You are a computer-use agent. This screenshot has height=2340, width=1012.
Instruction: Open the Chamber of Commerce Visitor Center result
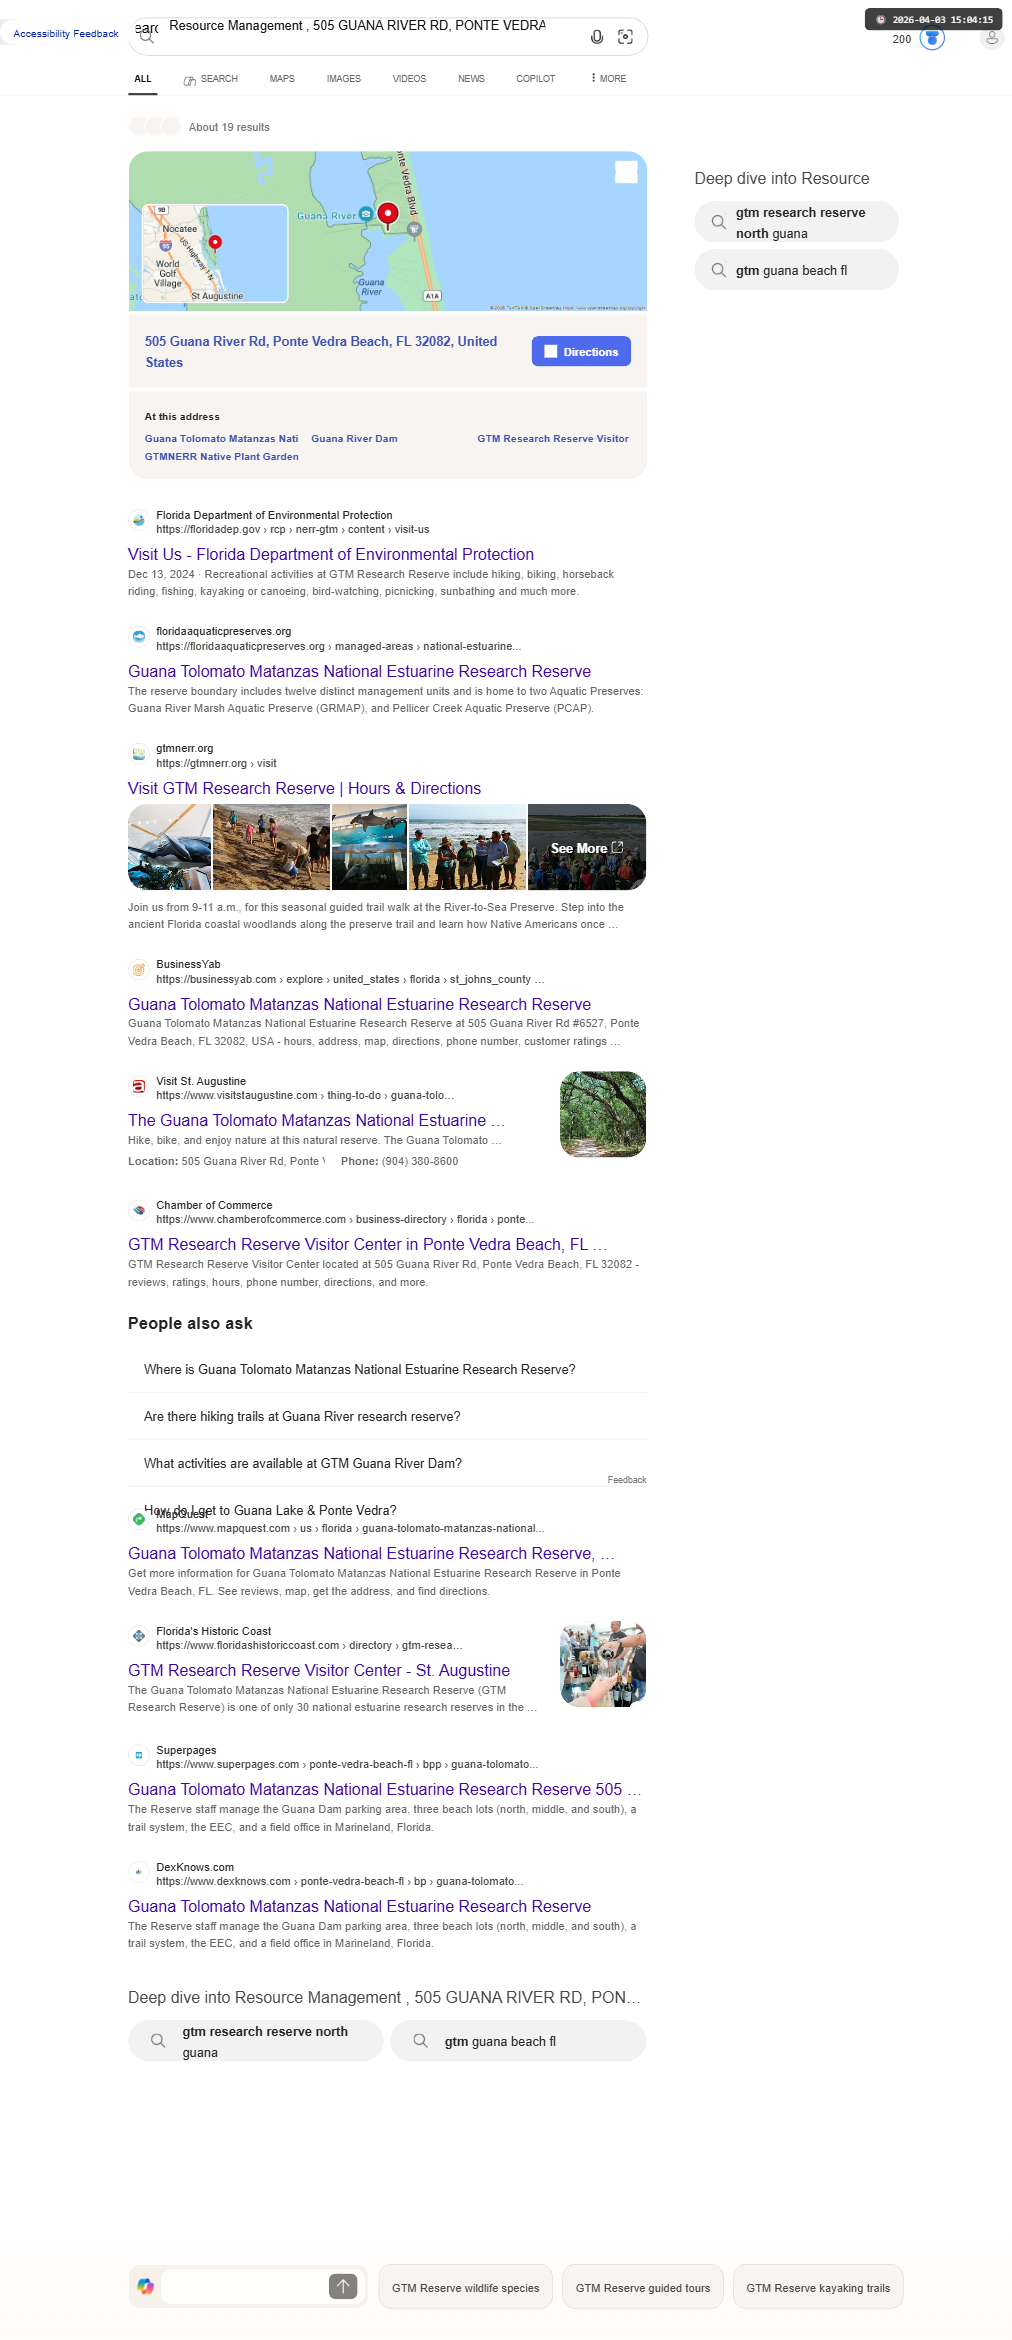click(x=367, y=1245)
